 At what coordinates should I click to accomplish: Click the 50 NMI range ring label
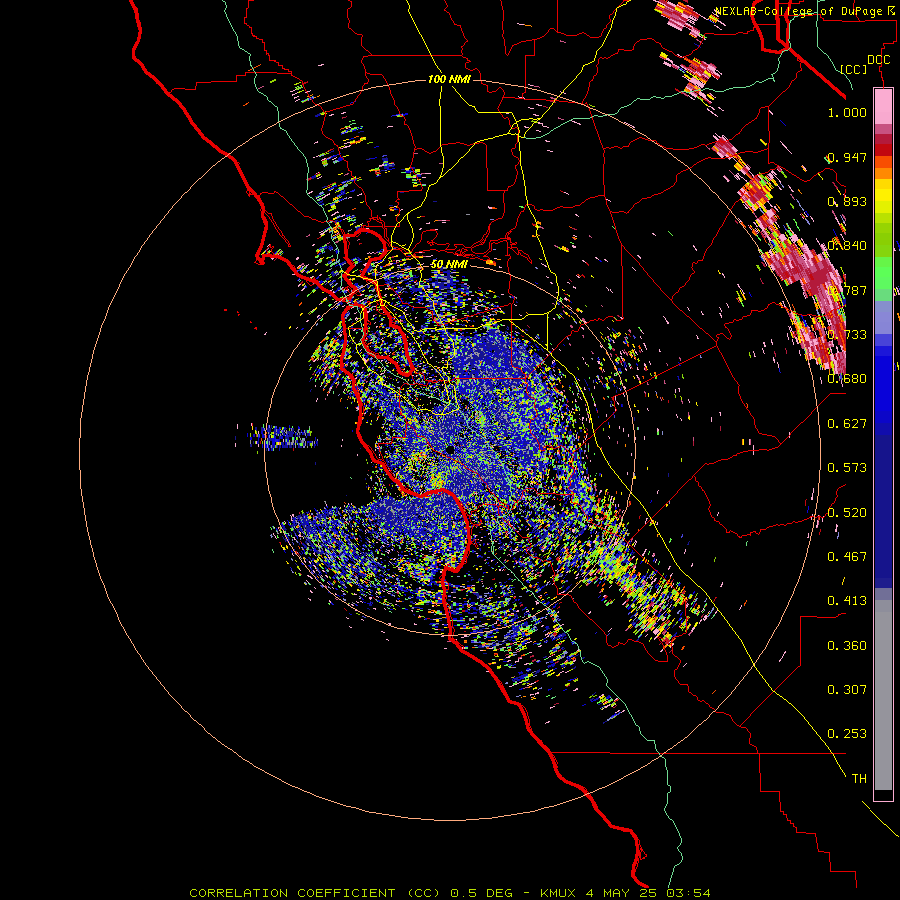tap(449, 265)
